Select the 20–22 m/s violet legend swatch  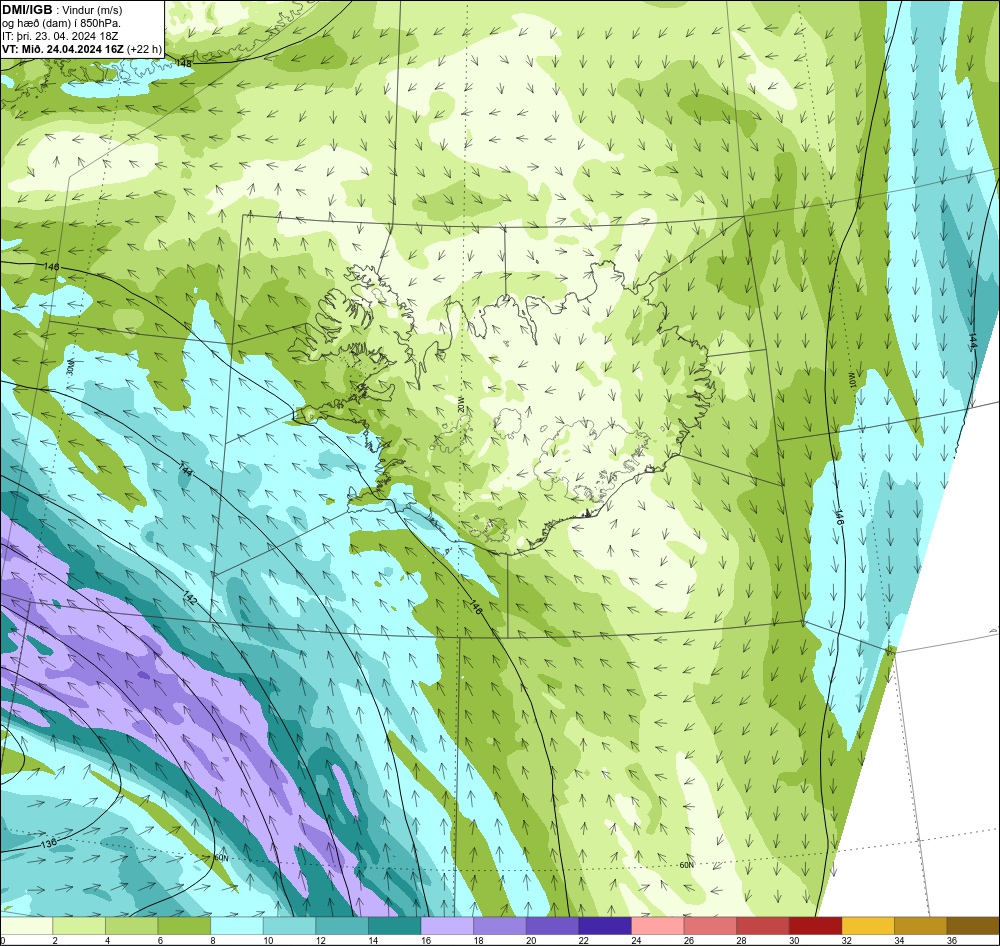(x=552, y=925)
